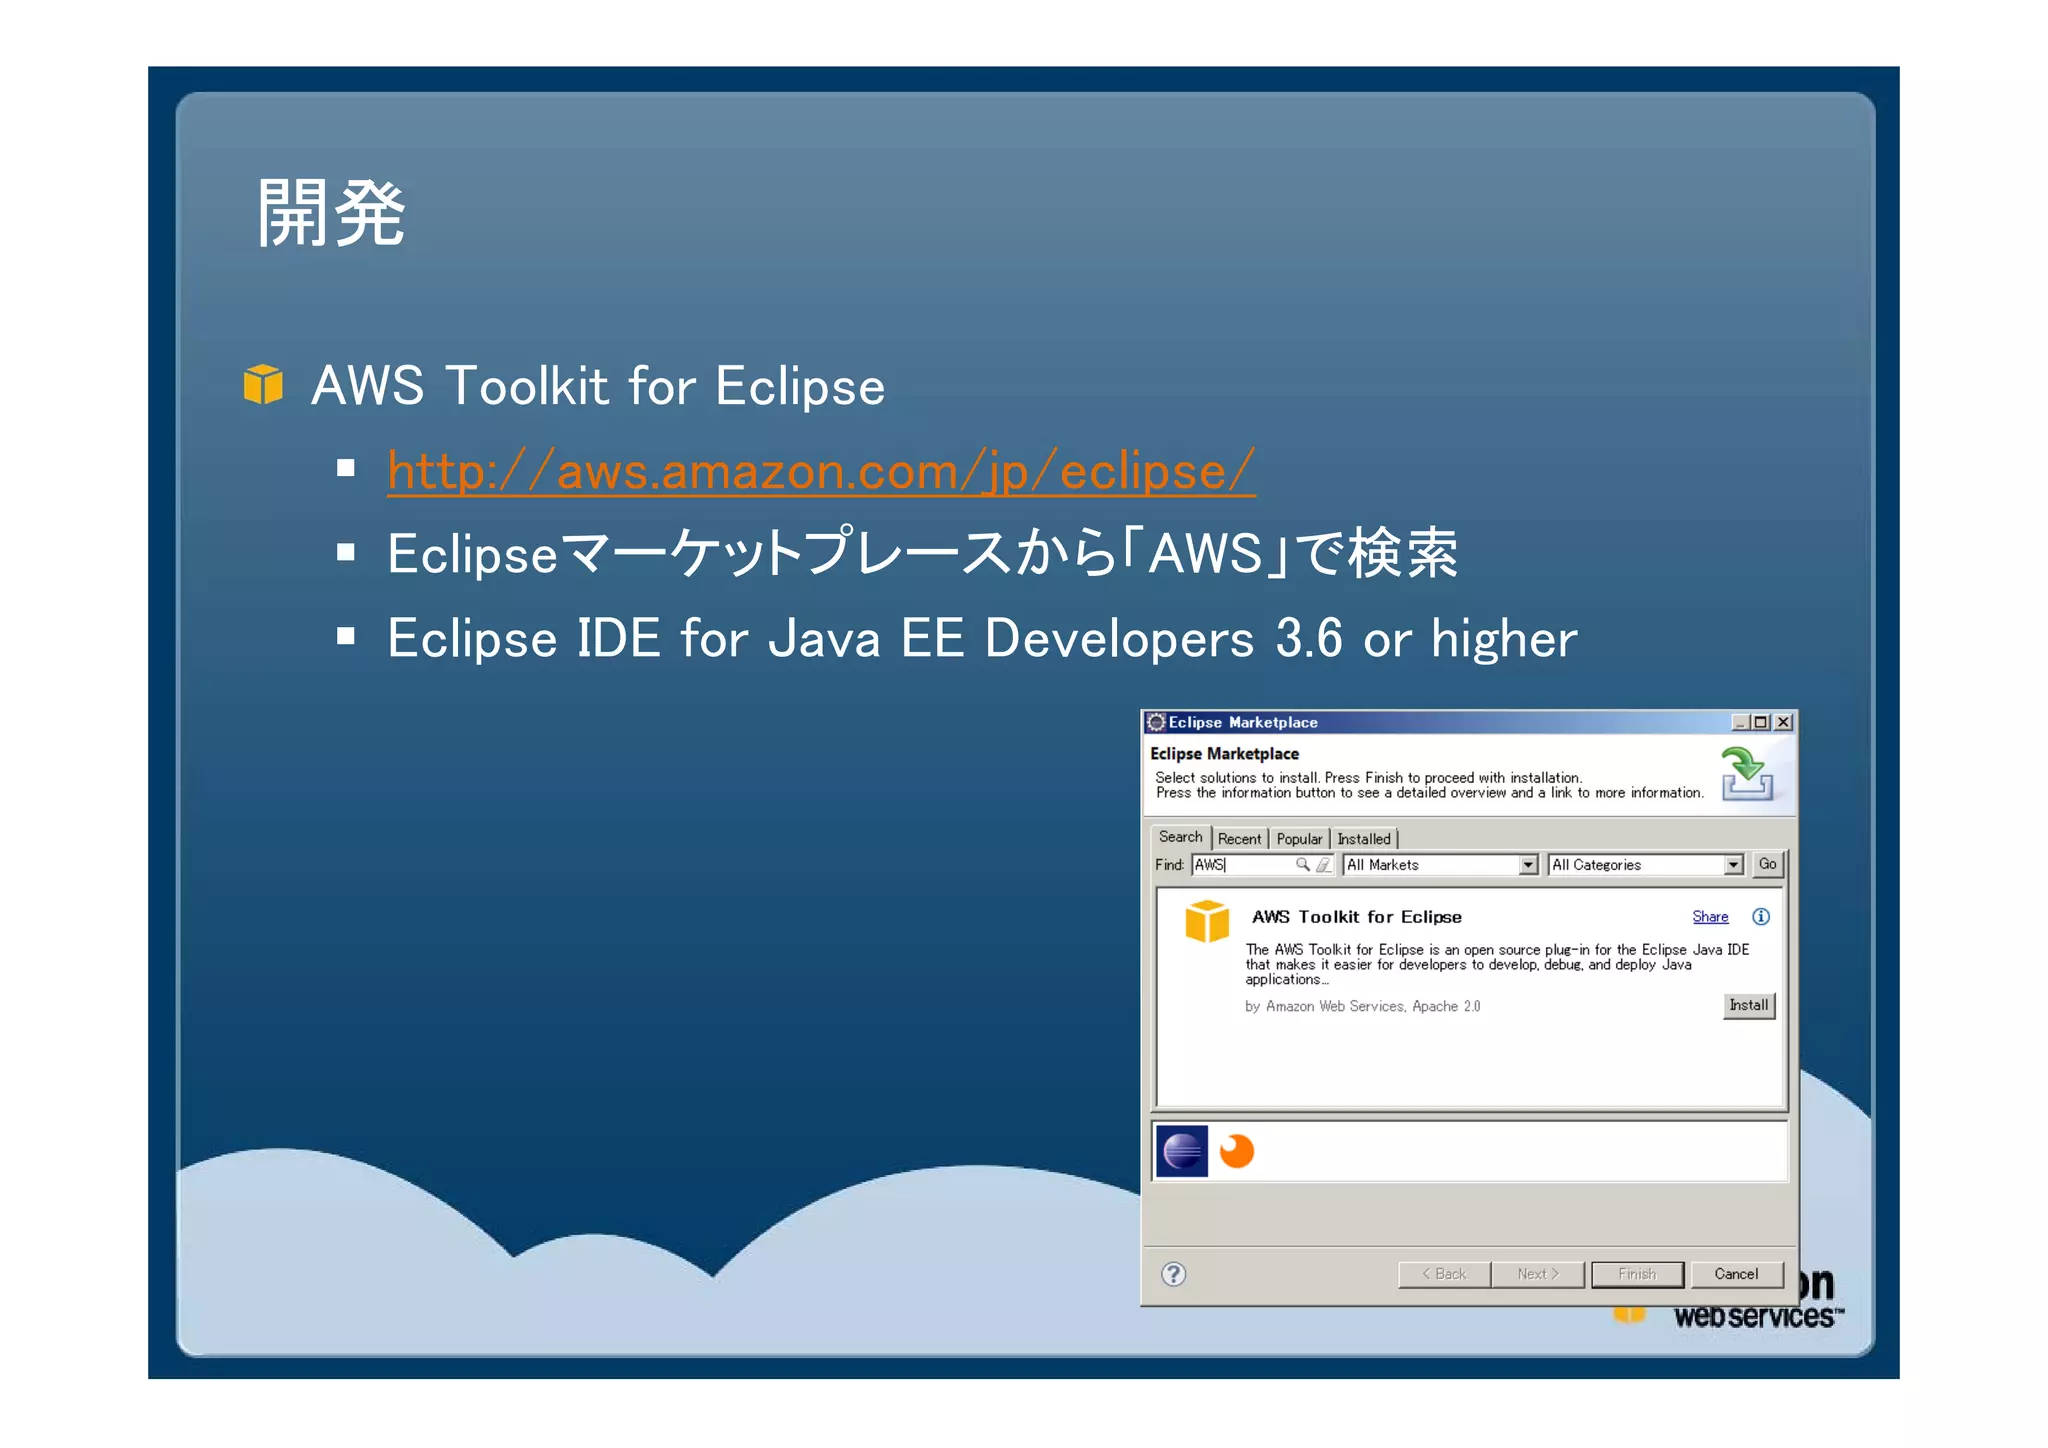
Task: Click the Share link
Action: (1709, 917)
